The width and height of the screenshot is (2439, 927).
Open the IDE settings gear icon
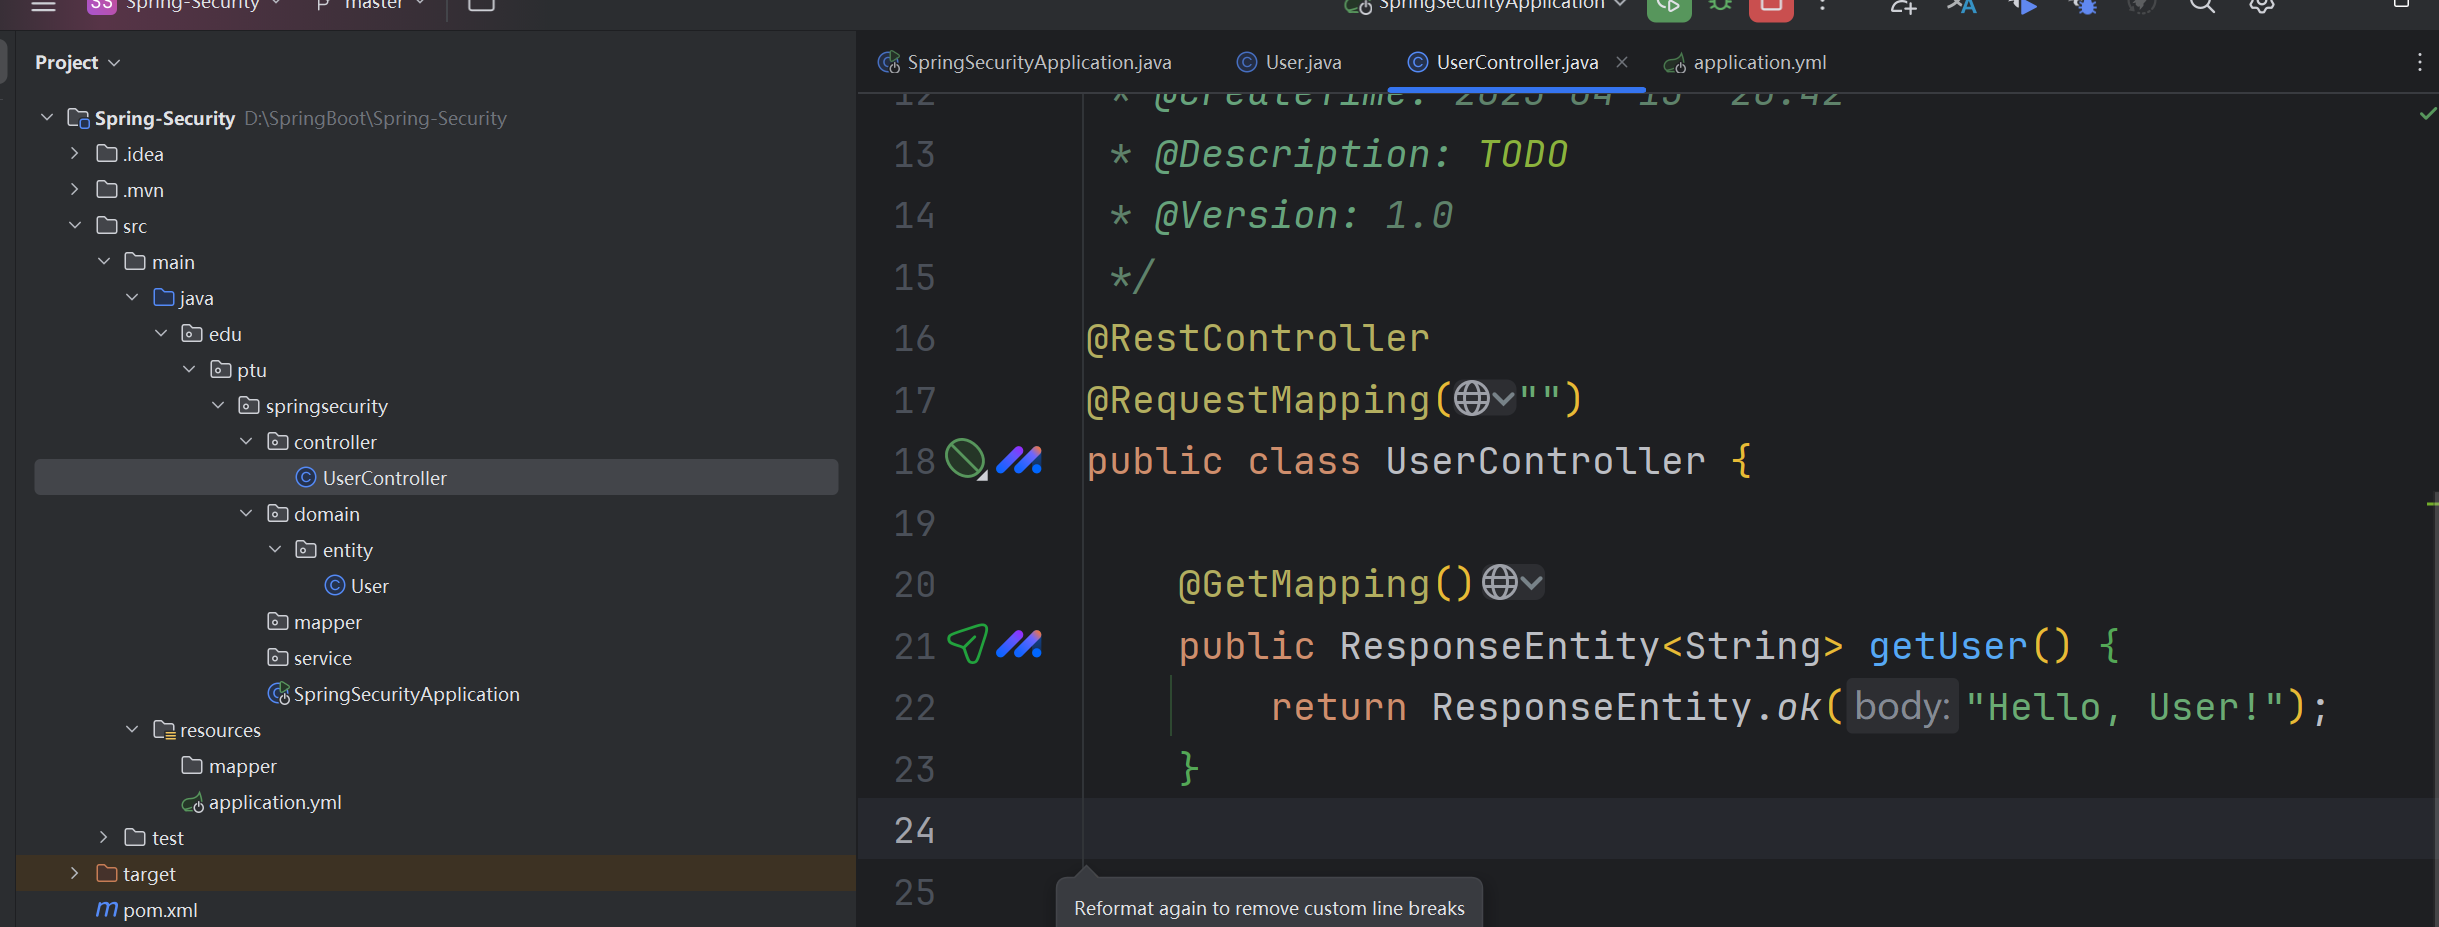2262,6
